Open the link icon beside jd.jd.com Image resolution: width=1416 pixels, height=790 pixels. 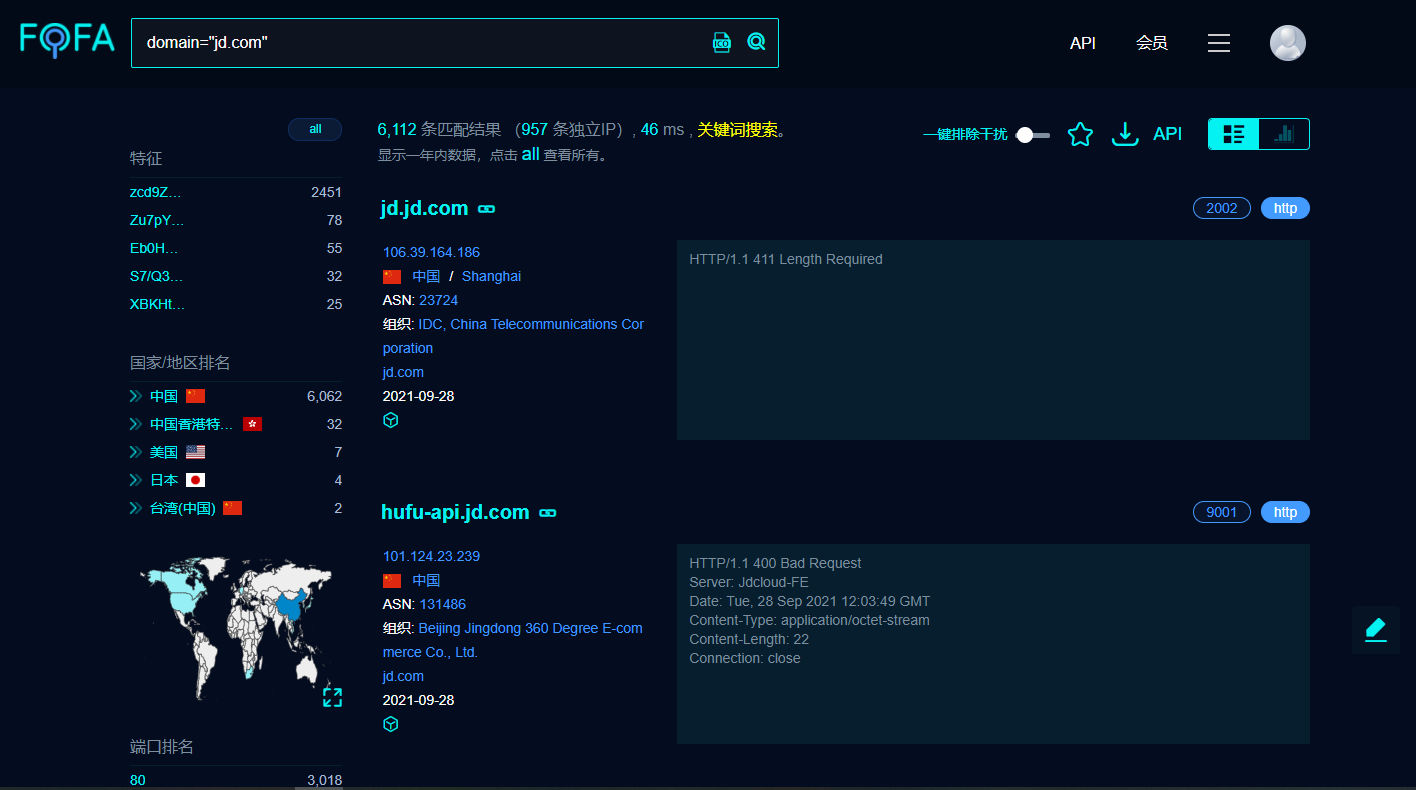[x=487, y=209]
